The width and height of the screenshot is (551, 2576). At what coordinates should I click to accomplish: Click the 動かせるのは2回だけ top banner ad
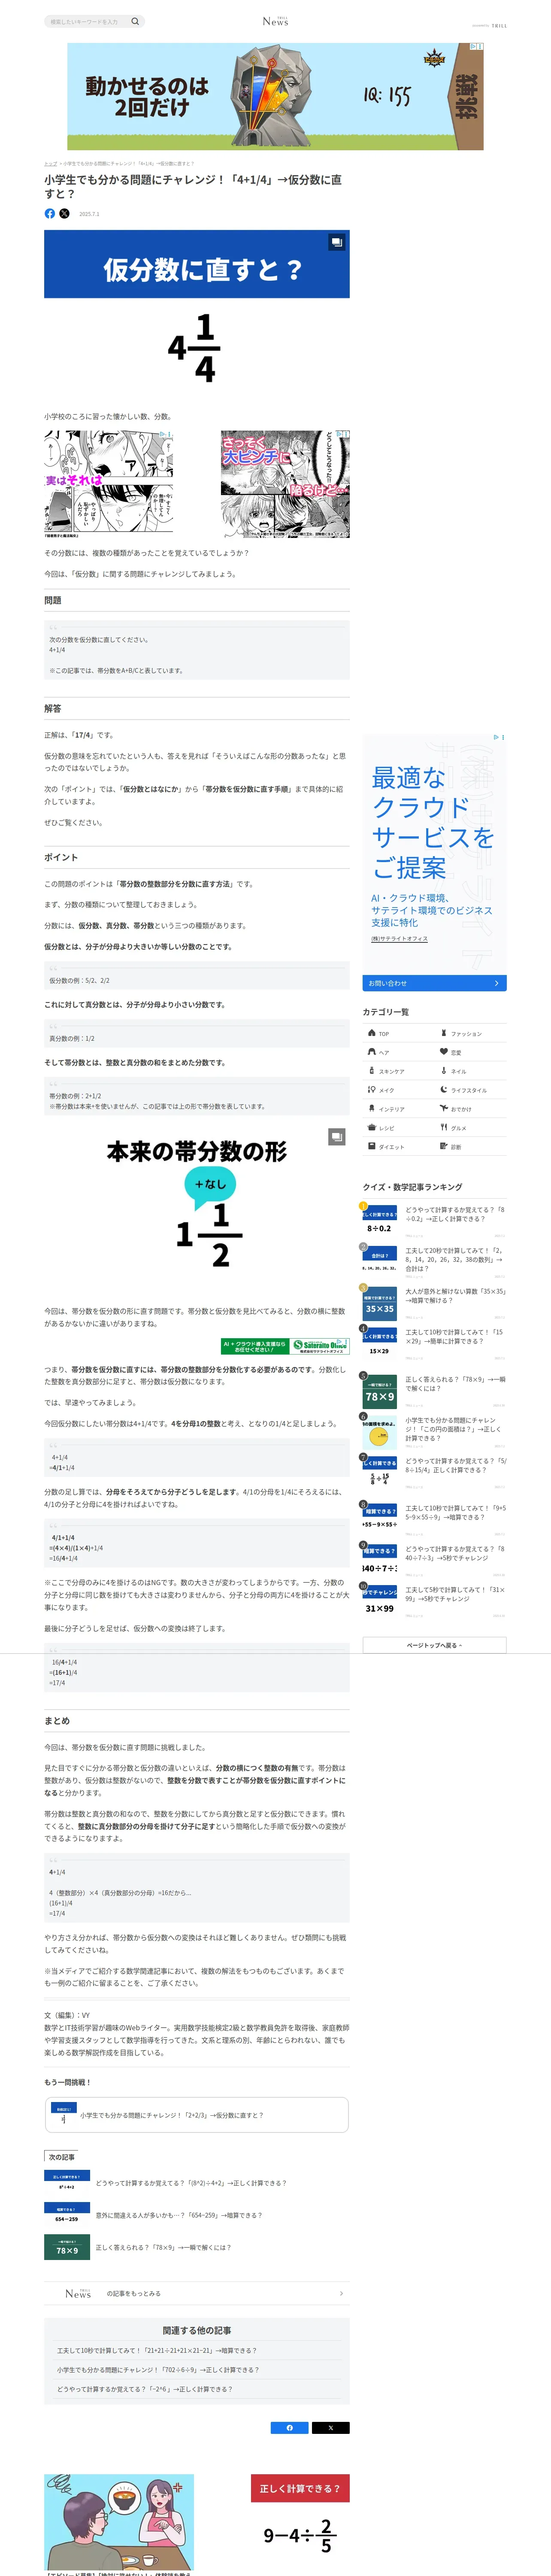pos(276,96)
